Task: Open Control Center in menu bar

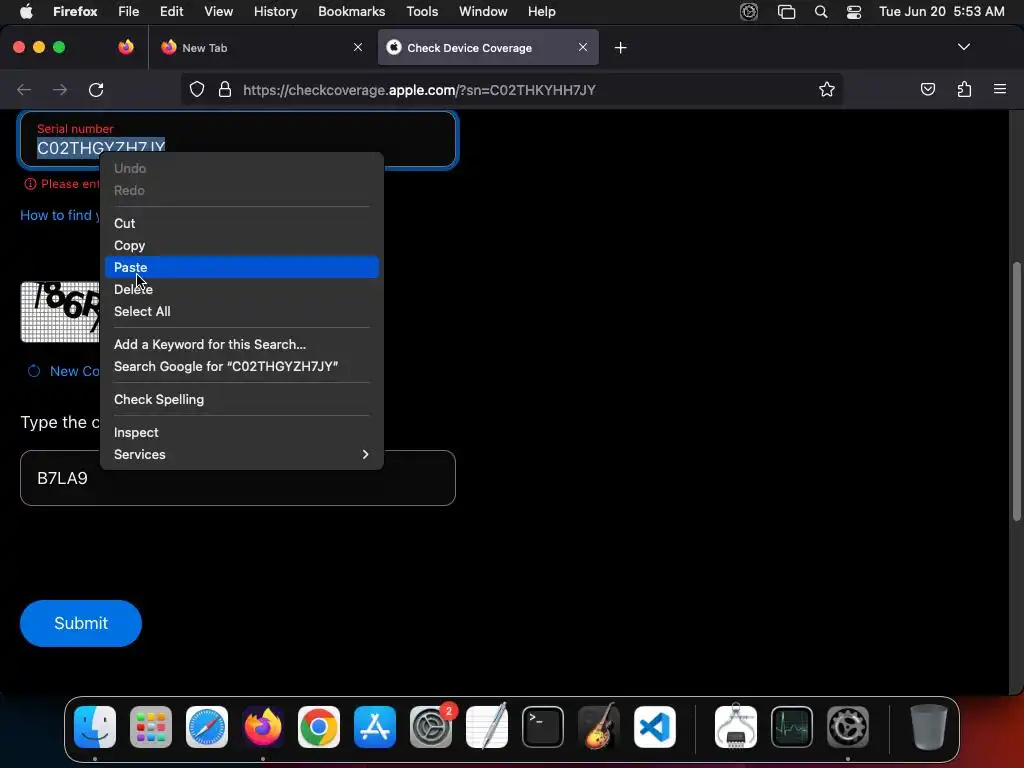Action: [x=854, y=12]
